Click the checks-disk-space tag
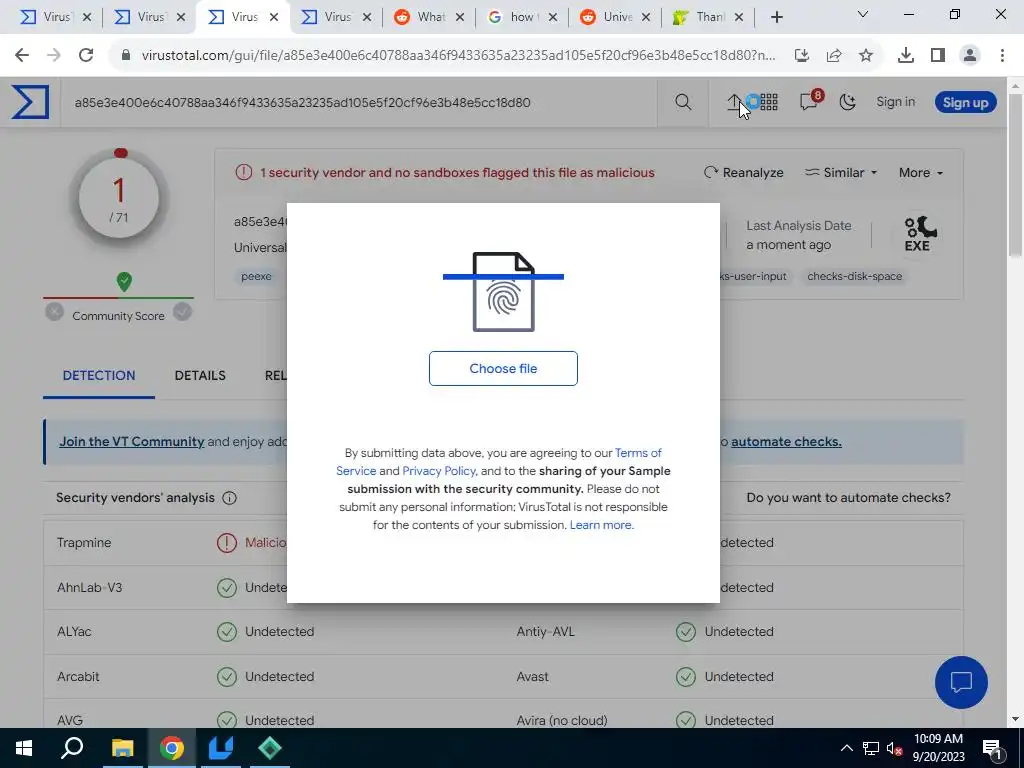The width and height of the screenshot is (1024, 768). pyautogui.click(x=854, y=276)
